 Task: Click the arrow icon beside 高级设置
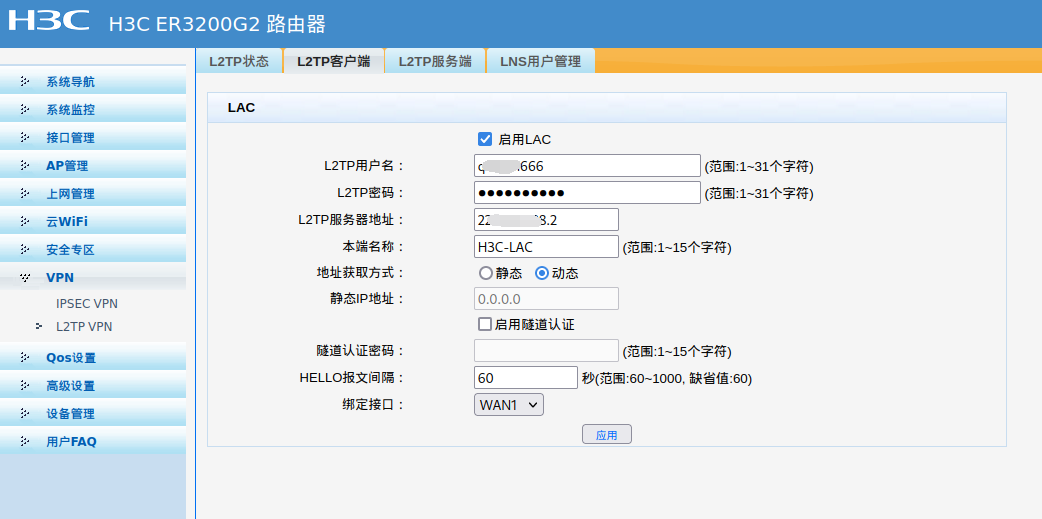(x=25, y=385)
